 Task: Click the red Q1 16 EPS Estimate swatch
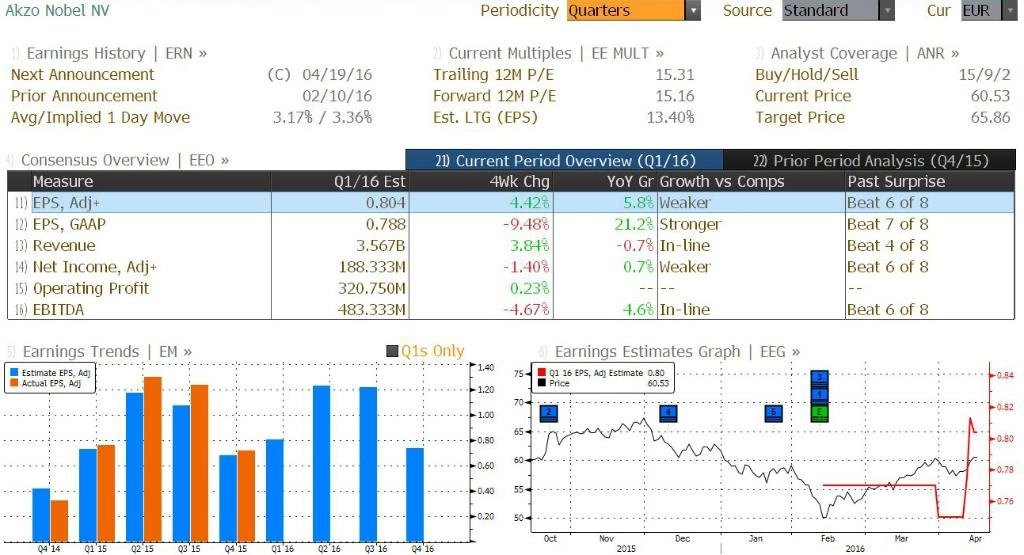point(541,373)
